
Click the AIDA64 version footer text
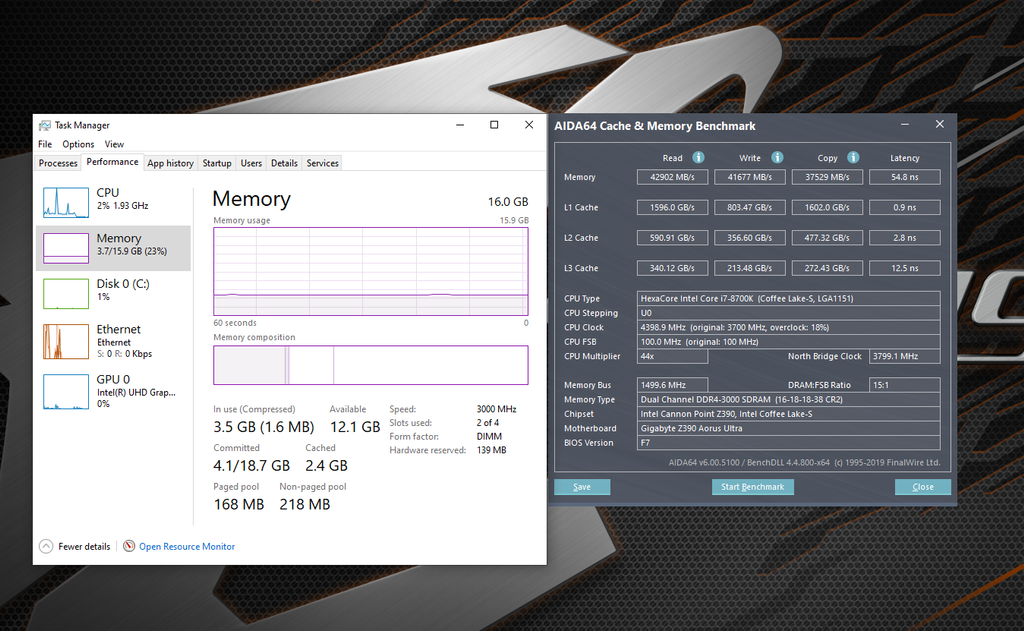(804, 462)
